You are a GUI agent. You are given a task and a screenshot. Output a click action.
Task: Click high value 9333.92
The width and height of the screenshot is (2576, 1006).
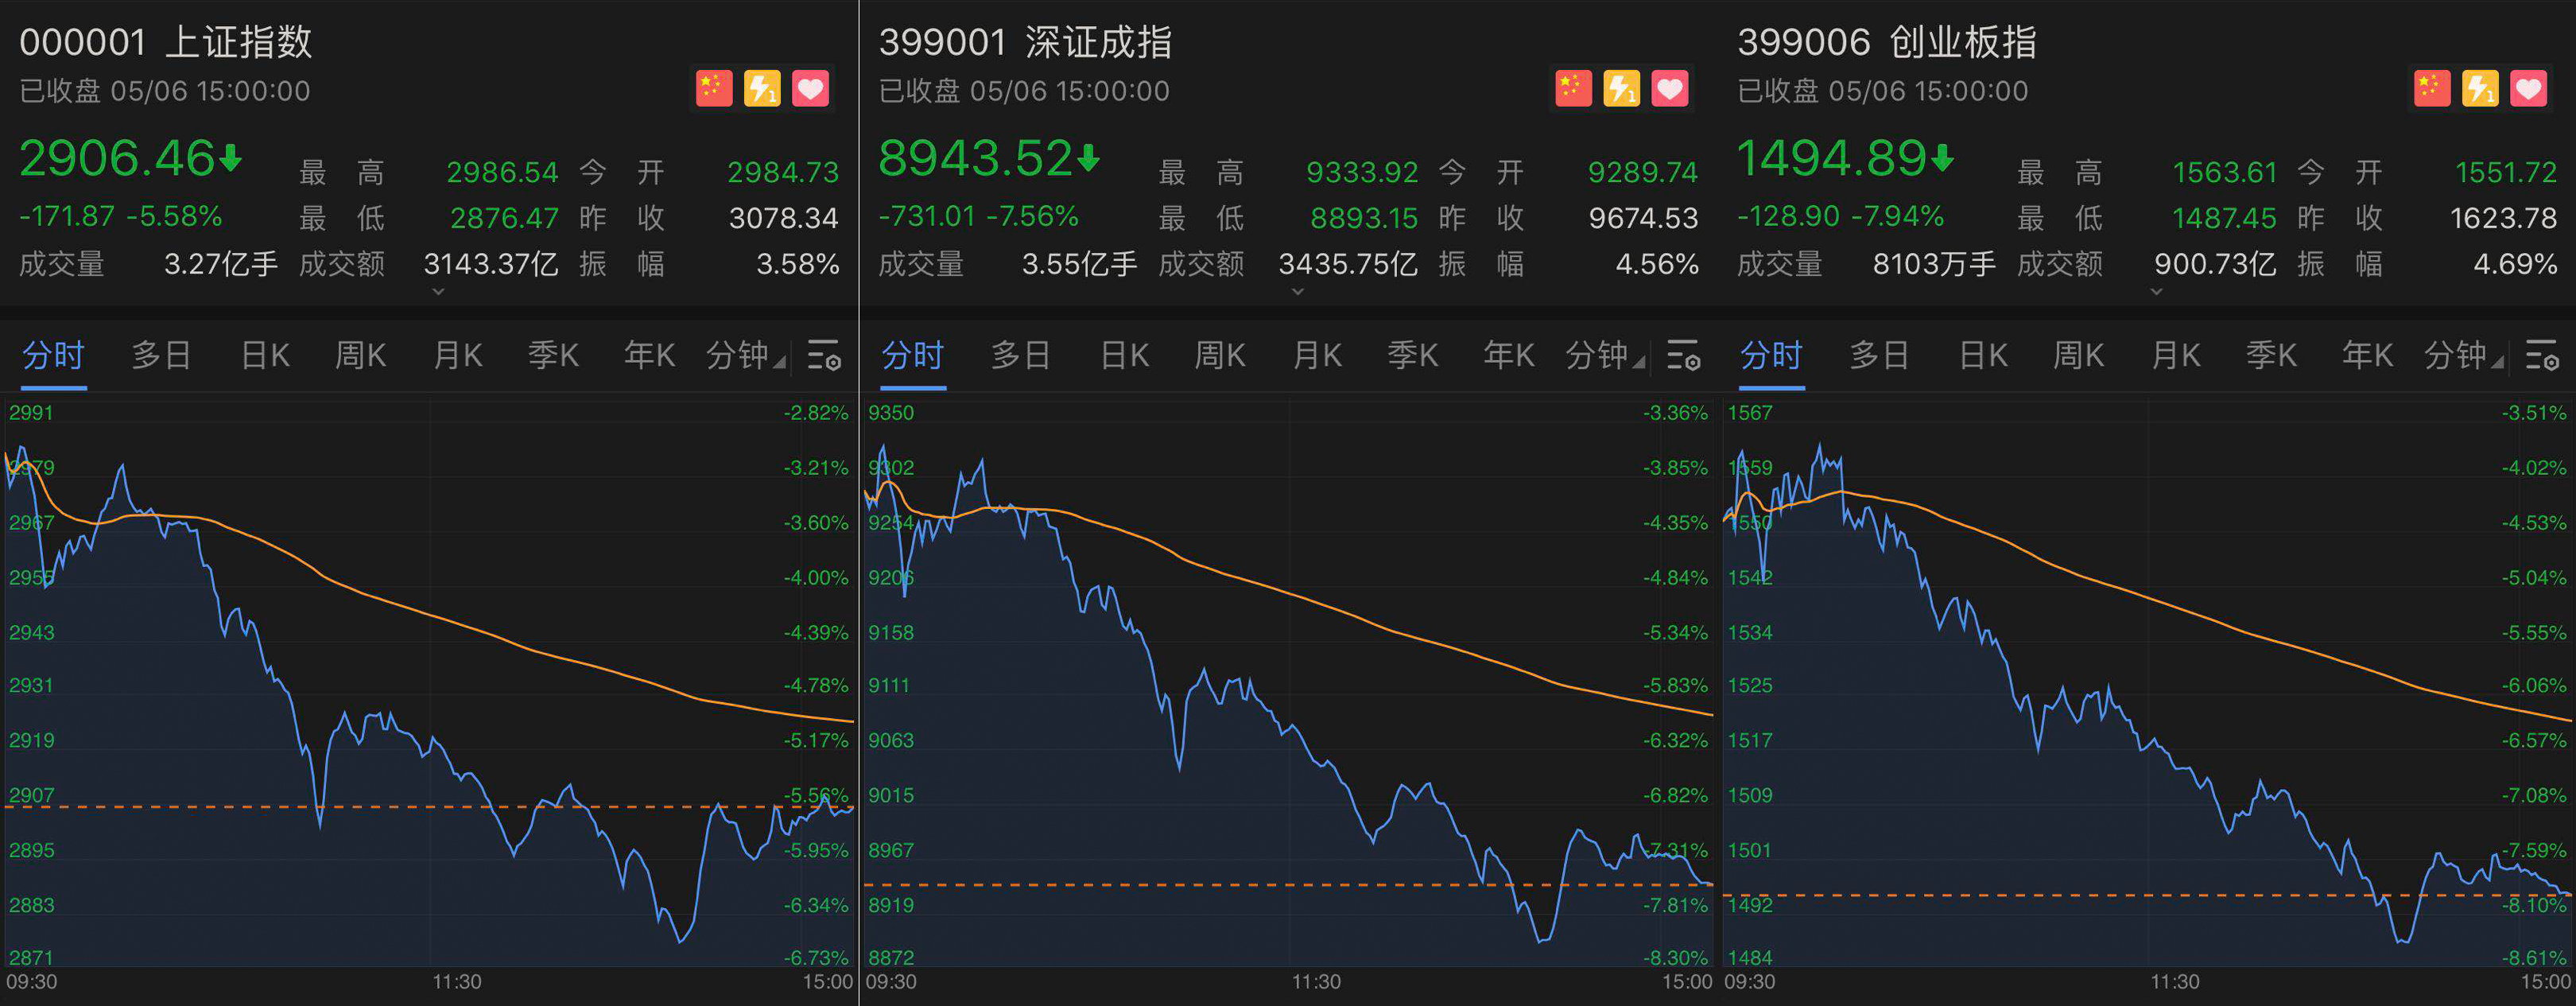pyautogui.click(x=1362, y=172)
